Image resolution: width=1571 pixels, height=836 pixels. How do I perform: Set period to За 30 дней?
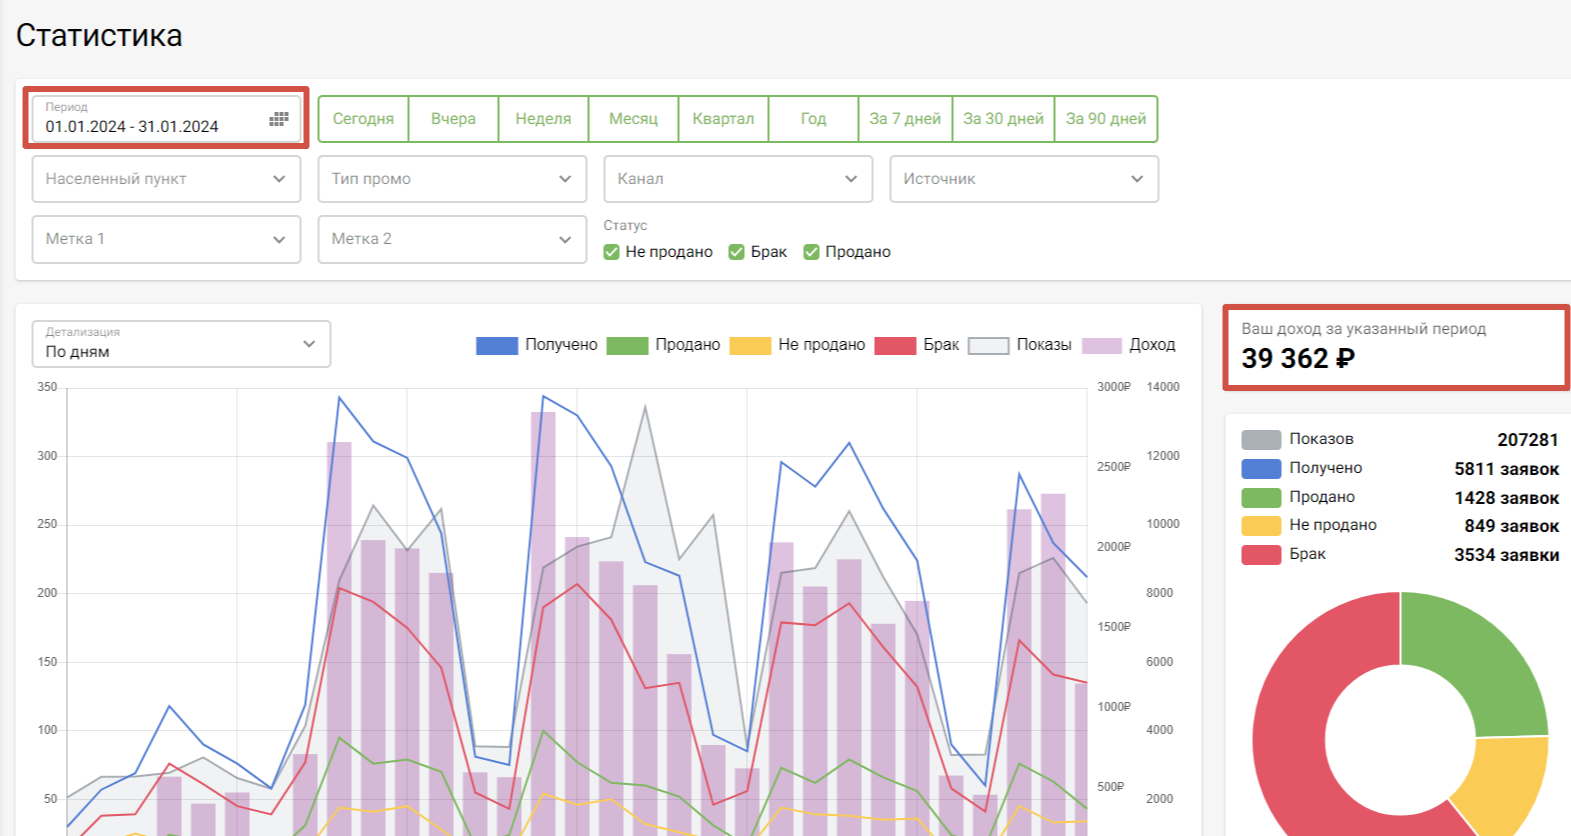[x=1003, y=119]
